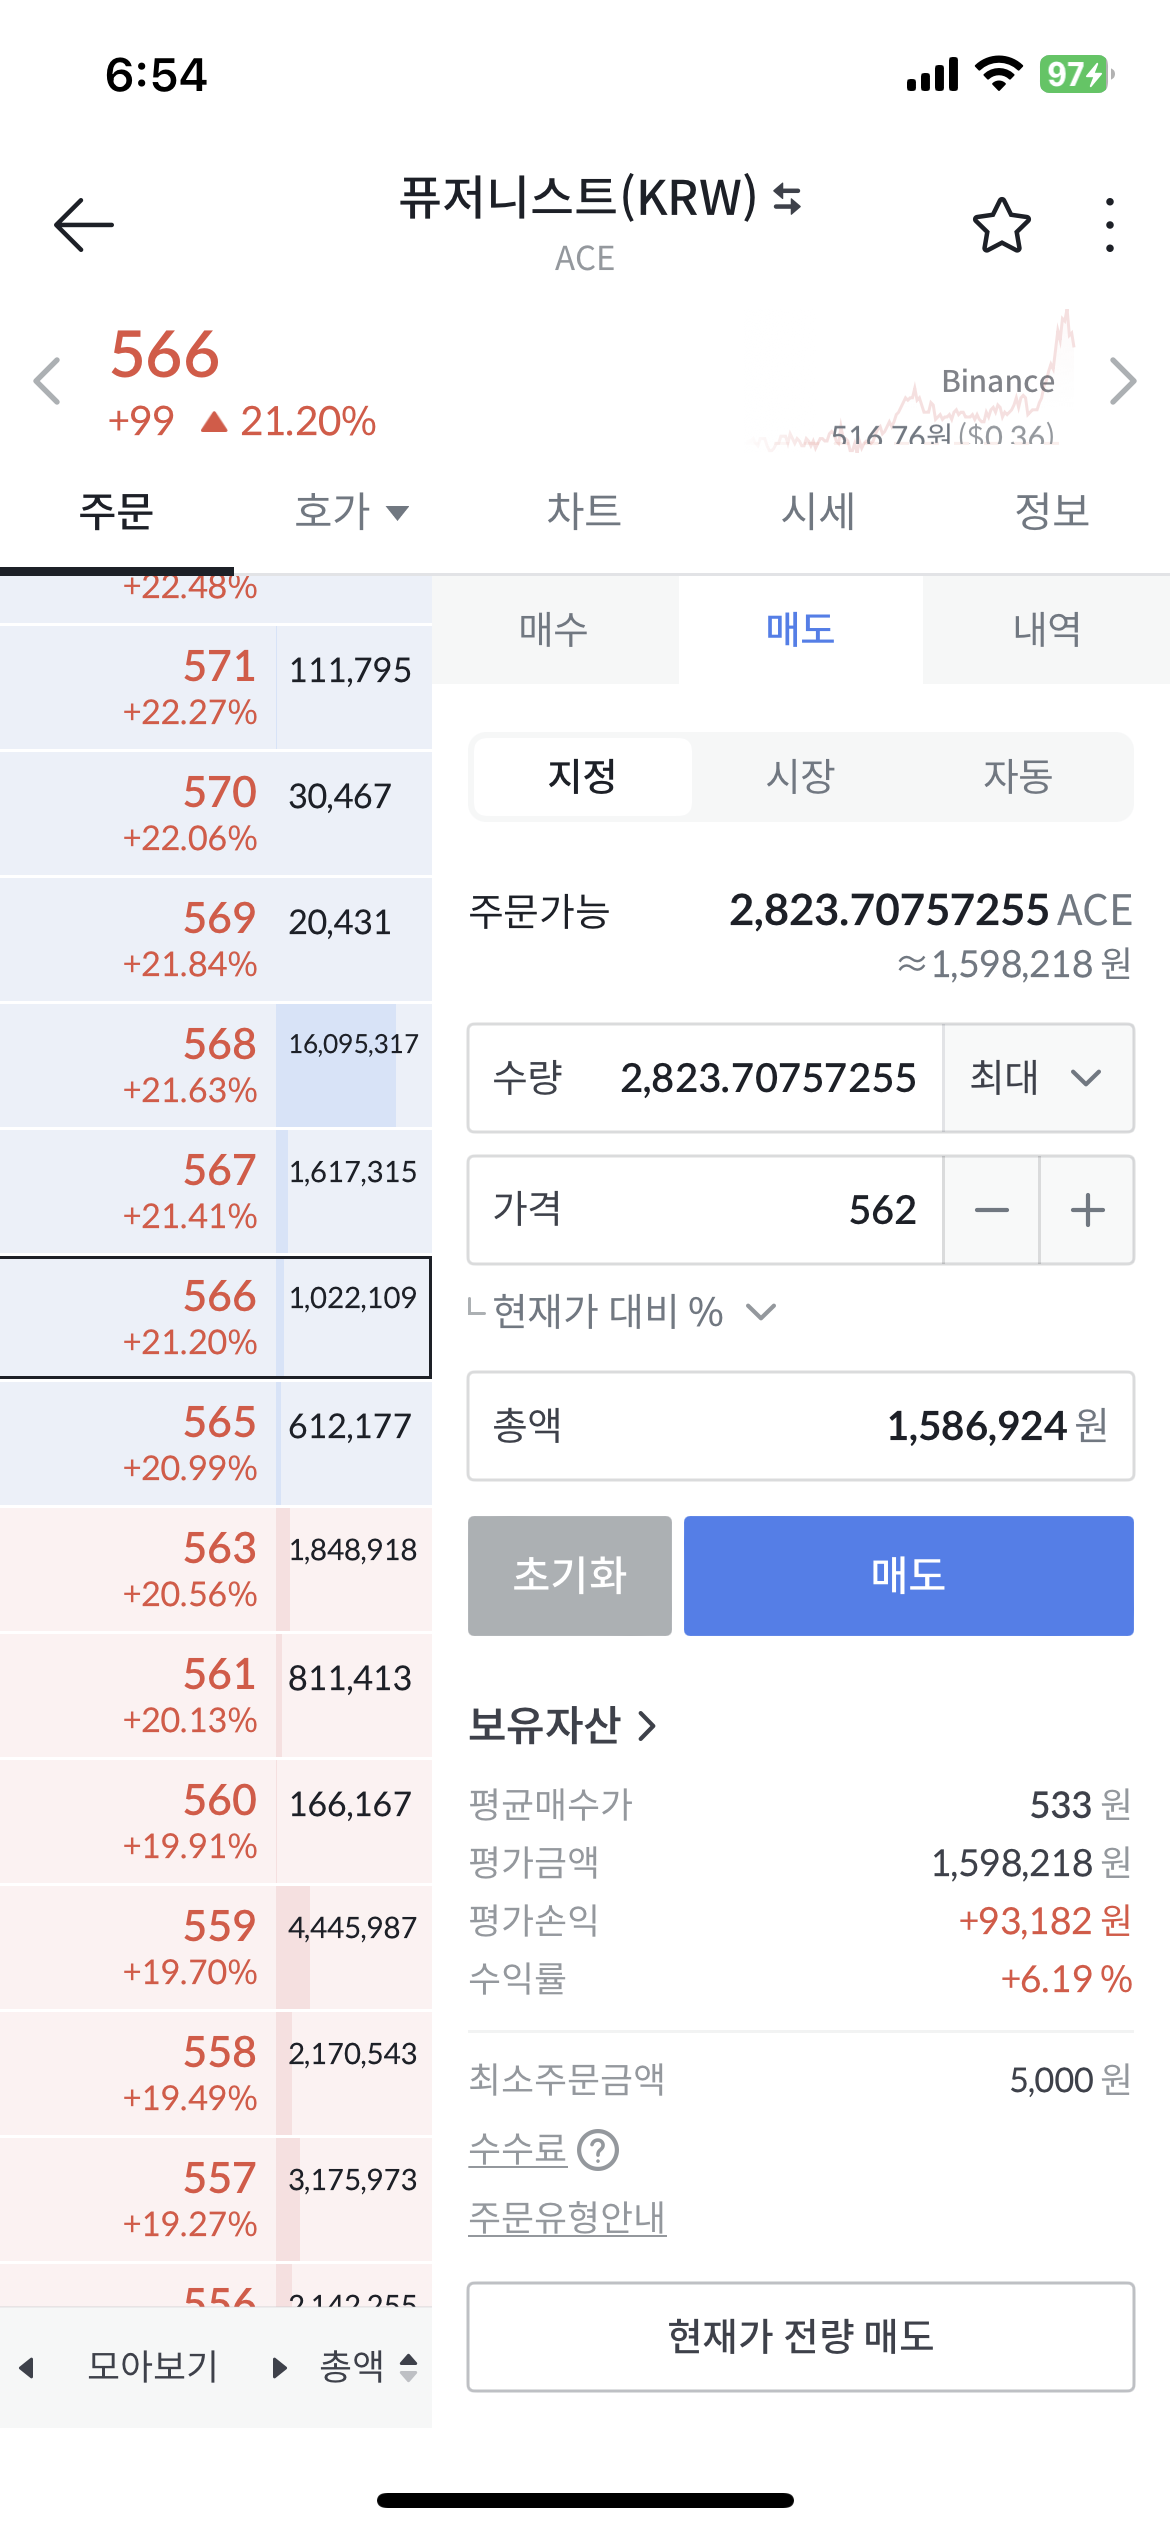Increase price with the plus button

[1087, 1211]
